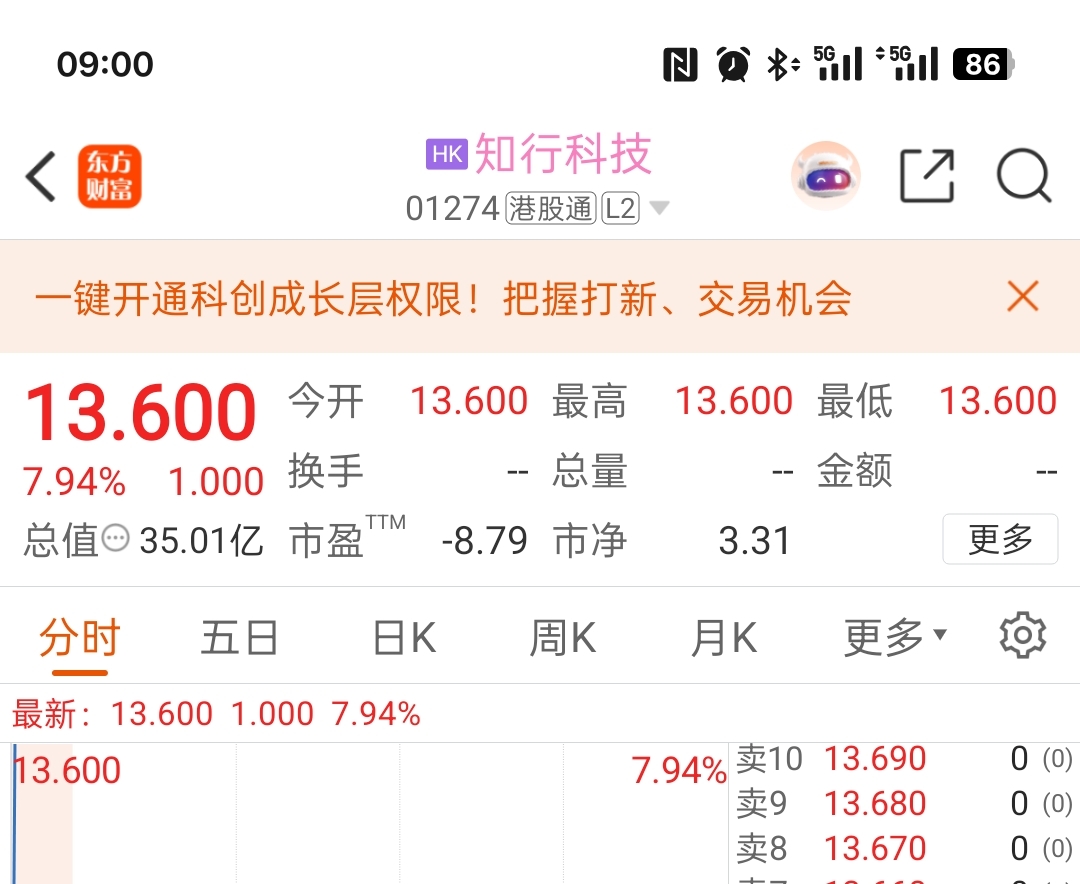This screenshot has width=1080, height=884.
Task: Tap the 3.31 市净 value
Action: [x=754, y=540]
